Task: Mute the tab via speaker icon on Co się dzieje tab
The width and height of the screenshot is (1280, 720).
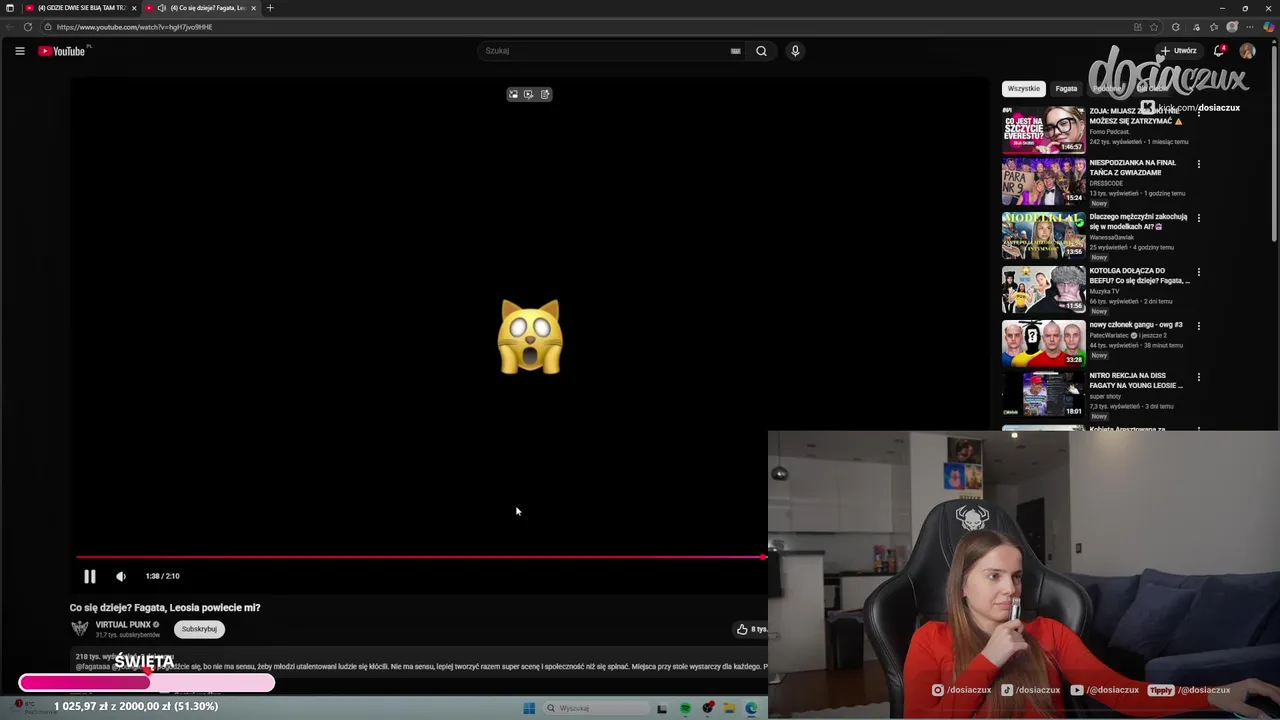Action: pyautogui.click(x=161, y=8)
